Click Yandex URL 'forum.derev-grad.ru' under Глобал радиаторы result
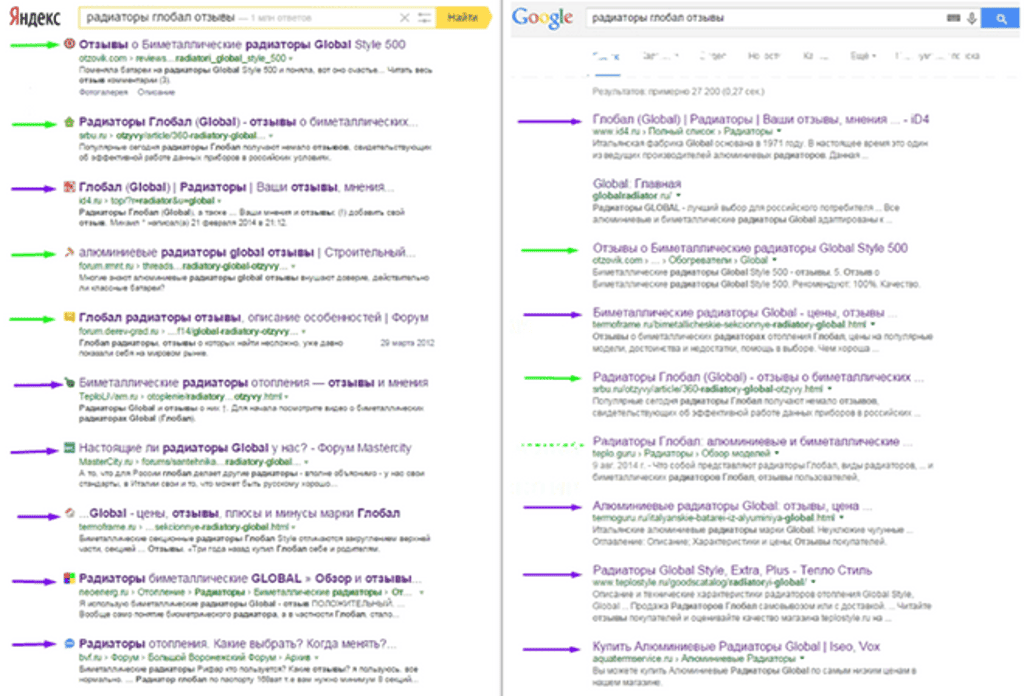The image size is (1024, 696). (x=119, y=332)
